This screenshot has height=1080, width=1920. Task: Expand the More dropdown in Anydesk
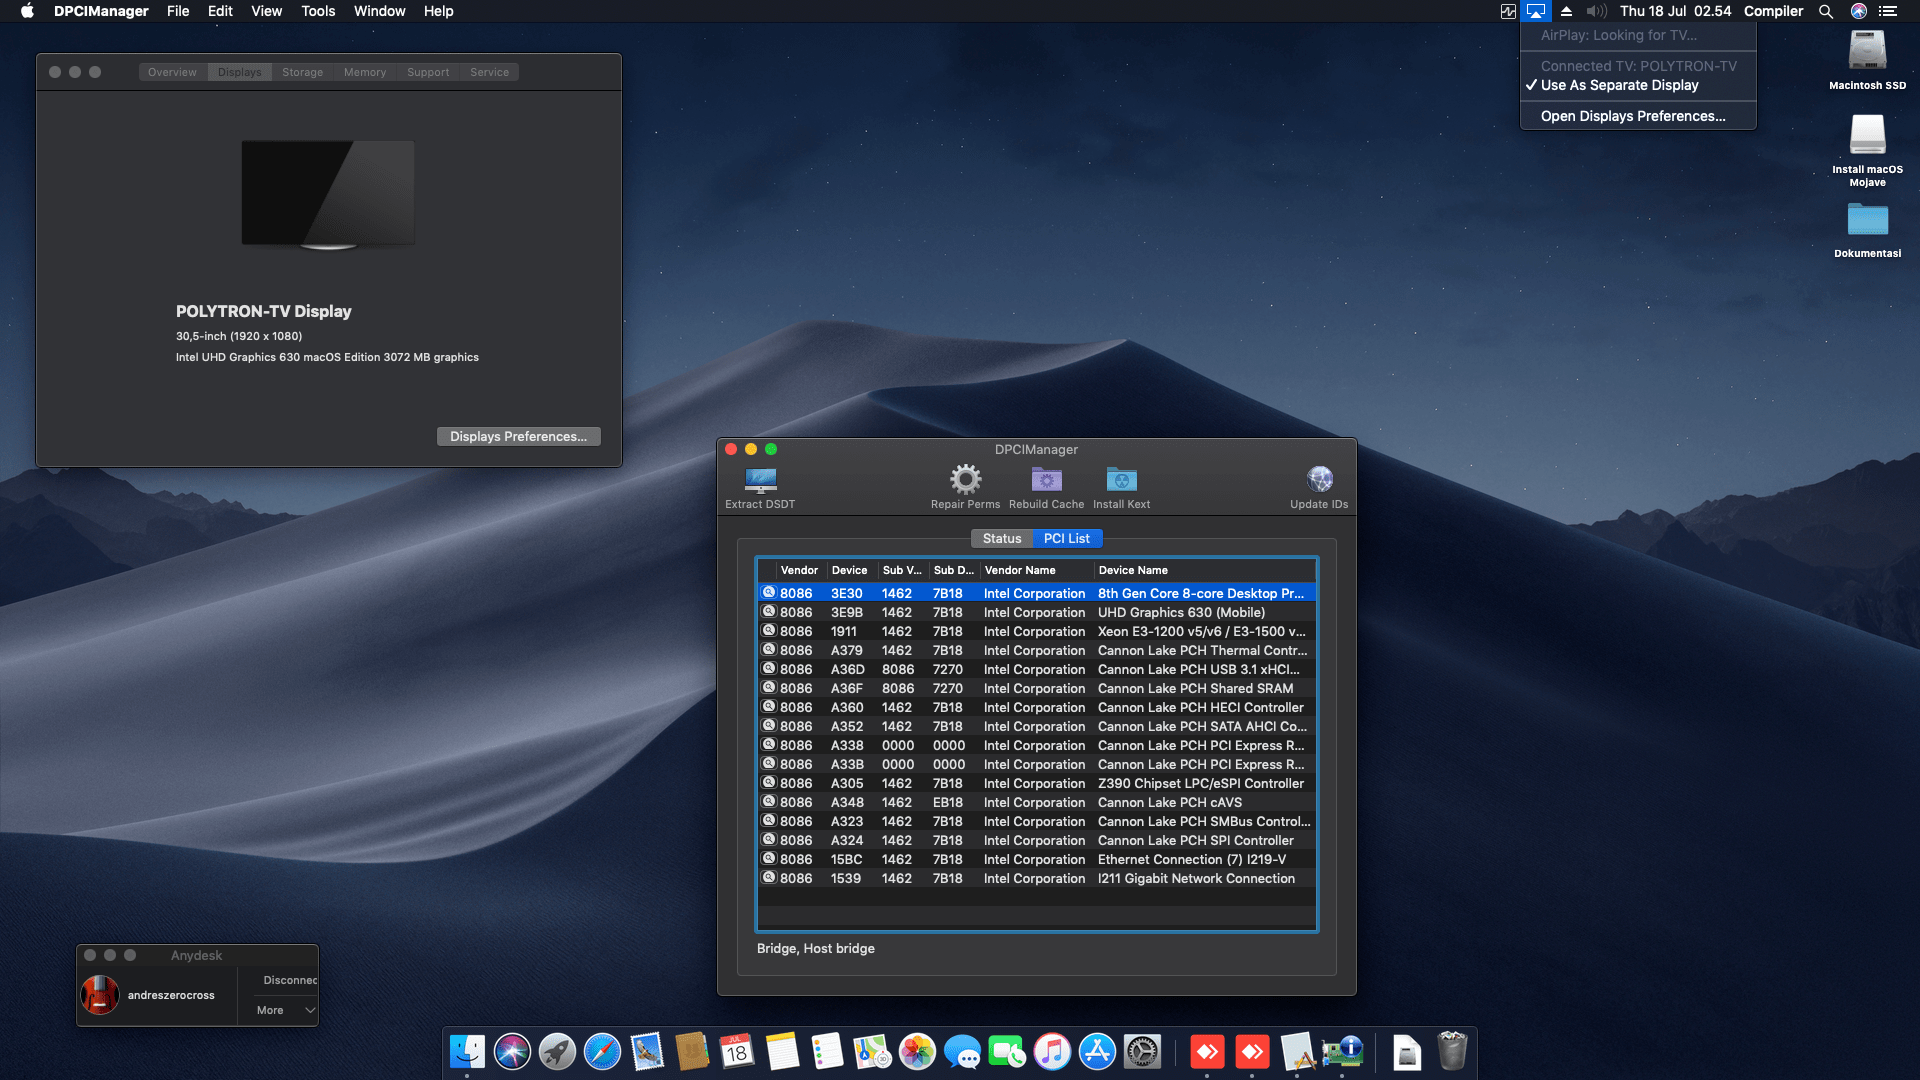click(x=285, y=1010)
